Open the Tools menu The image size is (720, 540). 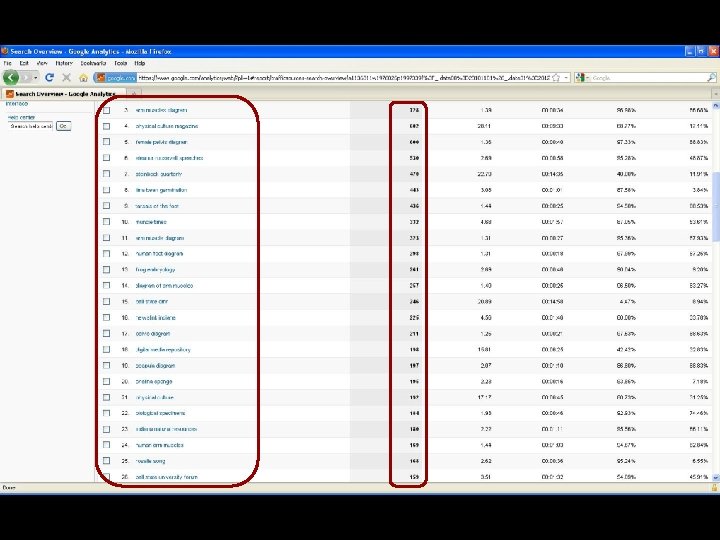pos(120,63)
